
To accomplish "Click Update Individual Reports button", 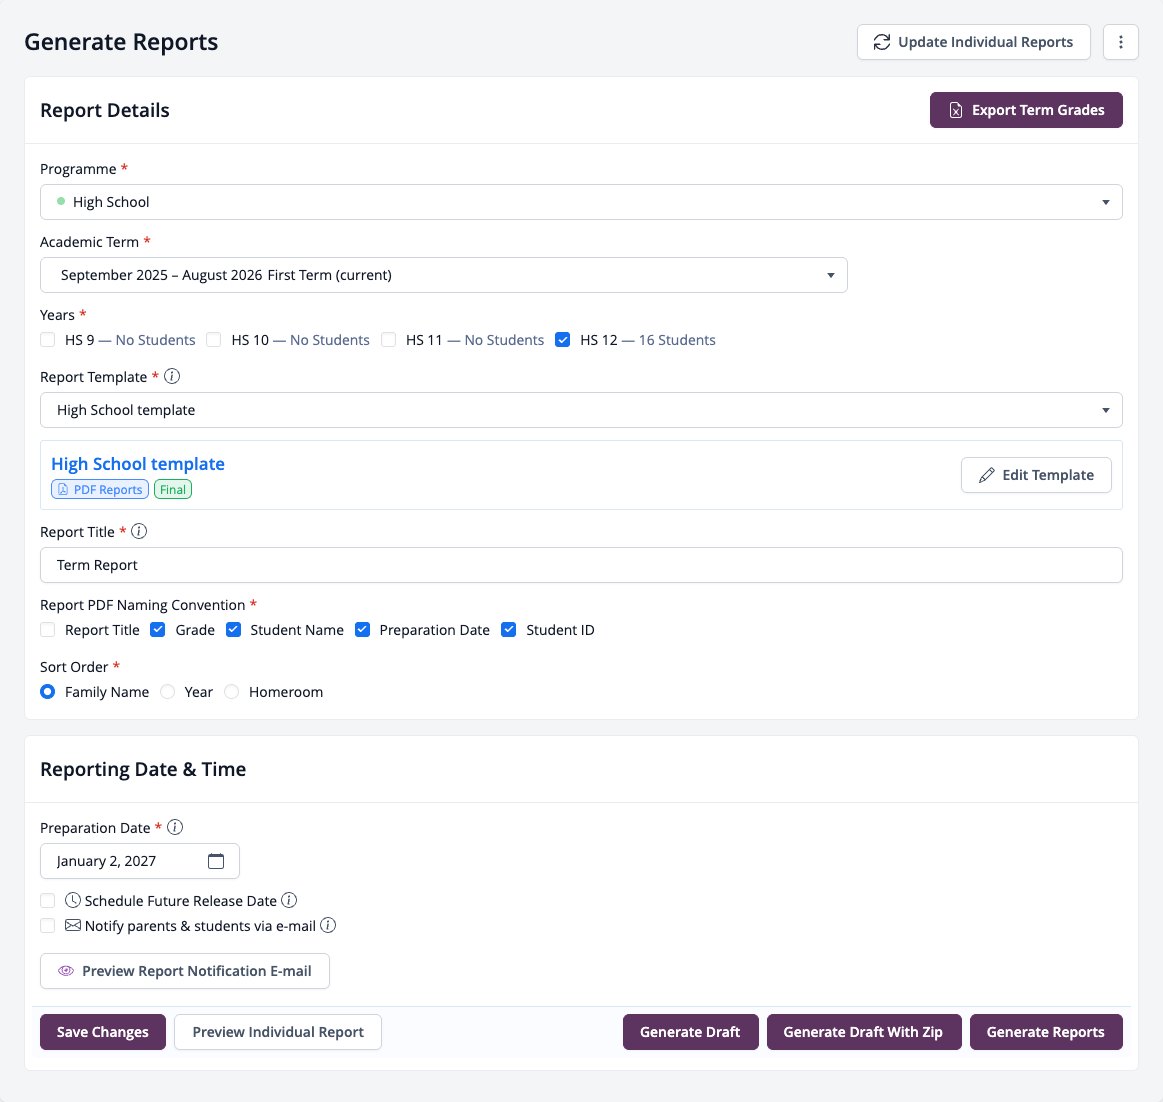I will click(x=973, y=42).
